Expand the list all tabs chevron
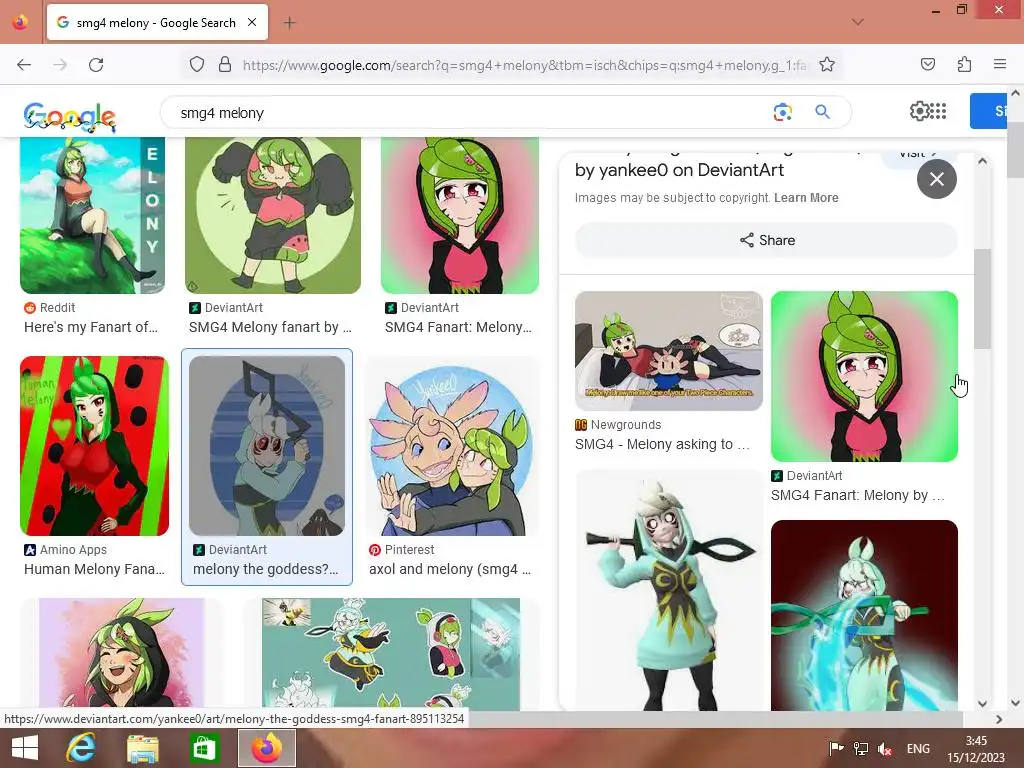1024x768 pixels. [858, 22]
